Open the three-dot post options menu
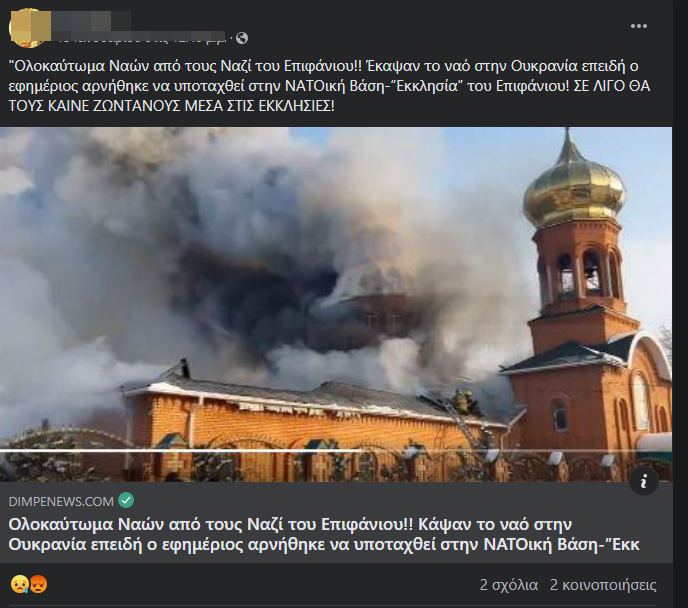 tap(638, 26)
